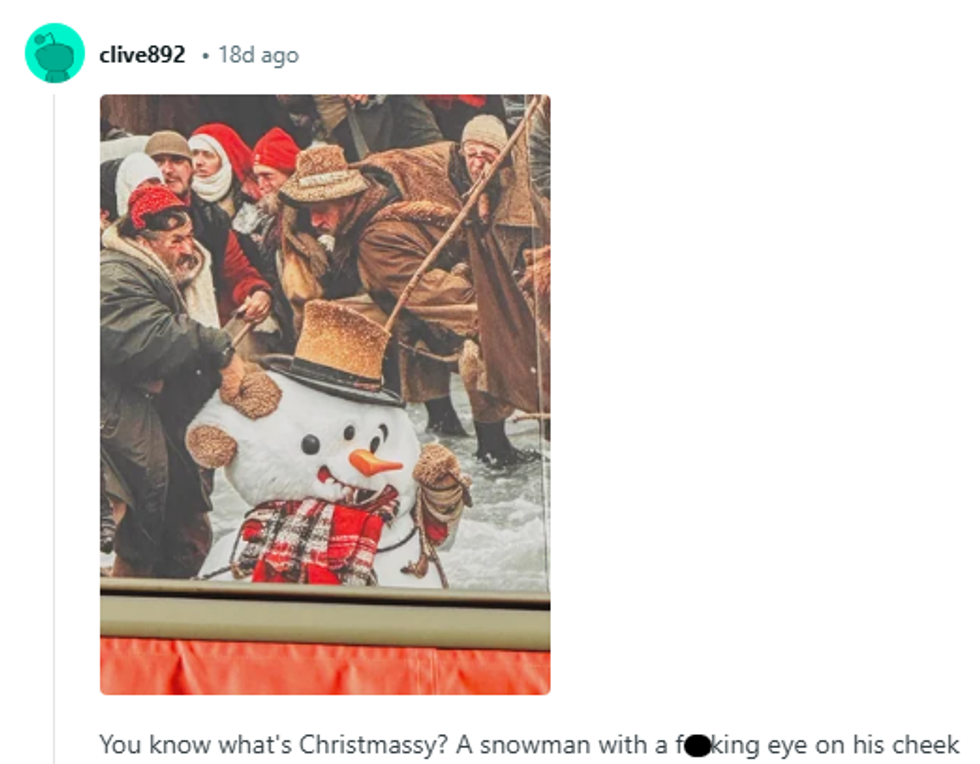Click the snowman's orange carrot nose
Image resolution: width=980 pixels, height=764 pixels.
(374, 463)
